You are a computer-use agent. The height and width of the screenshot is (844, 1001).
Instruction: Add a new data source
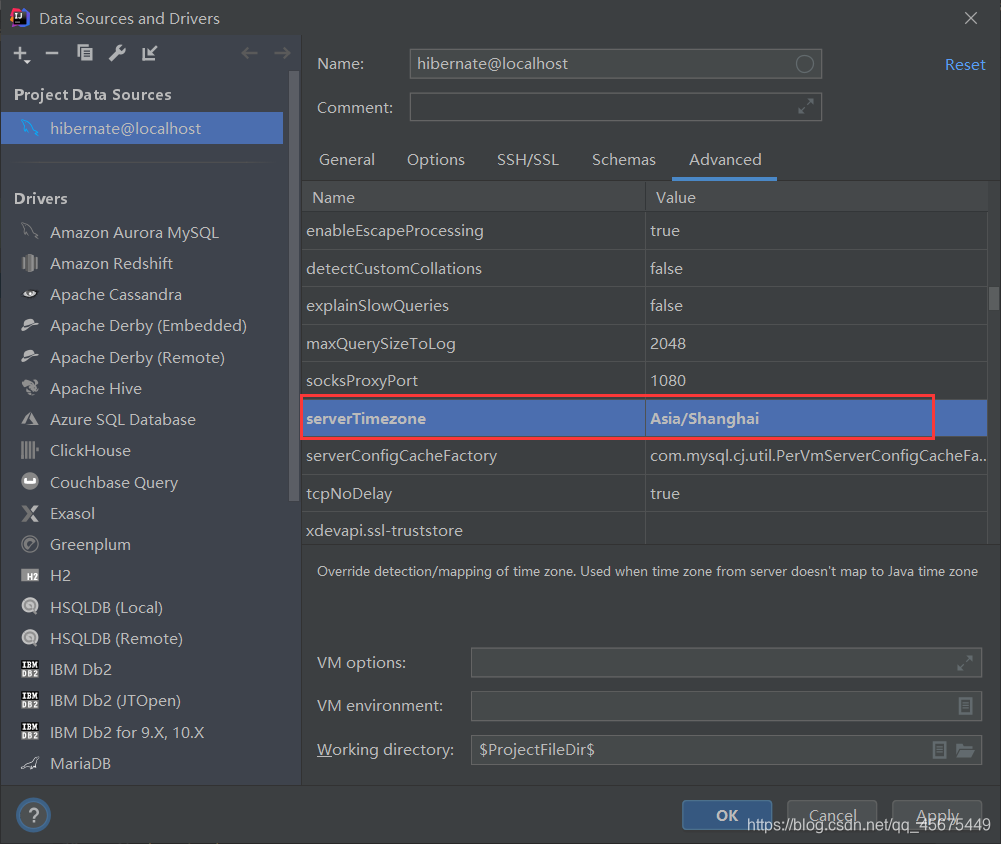[21, 53]
